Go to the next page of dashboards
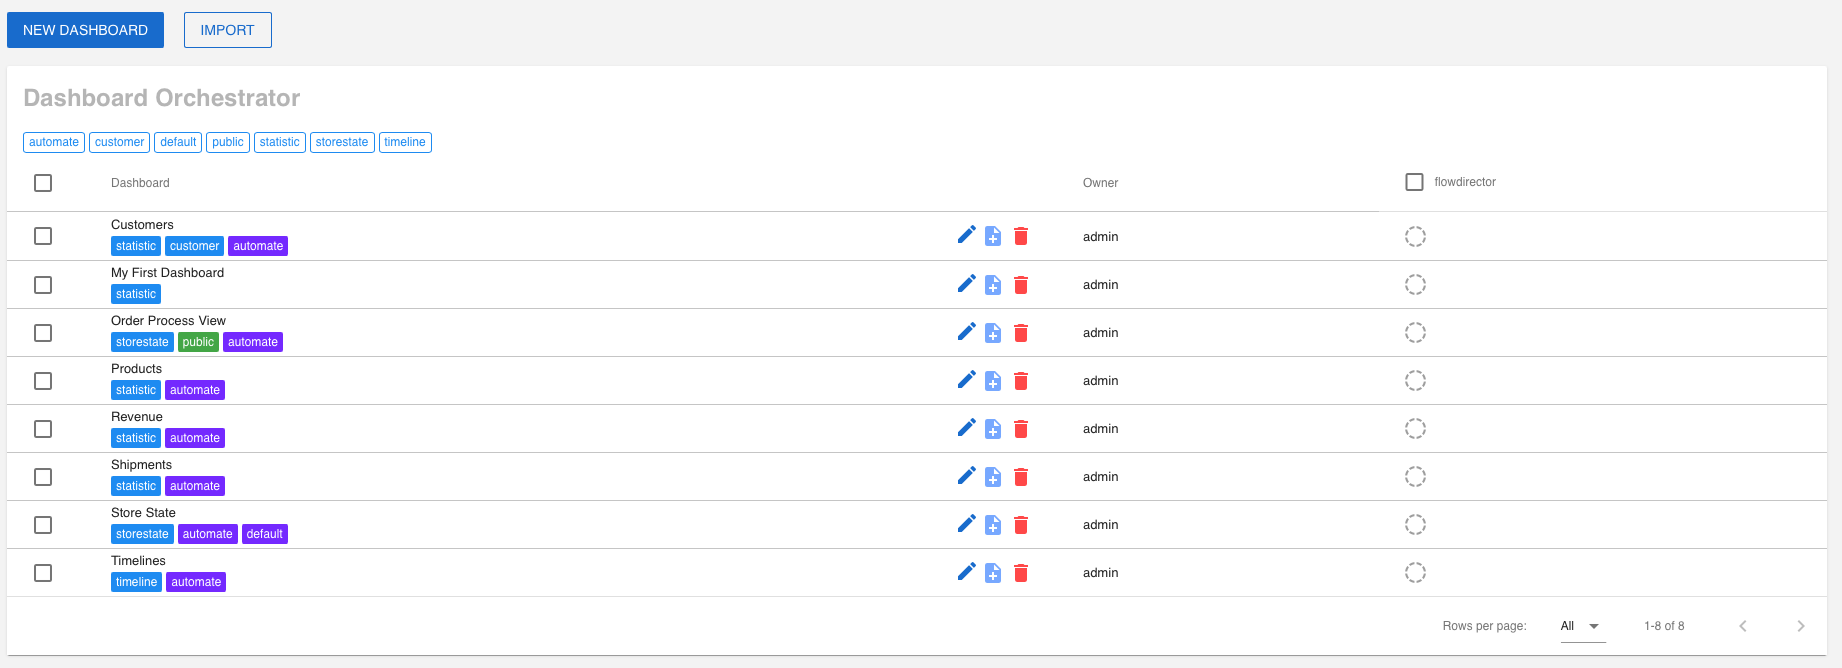The image size is (1842, 668). [1800, 626]
